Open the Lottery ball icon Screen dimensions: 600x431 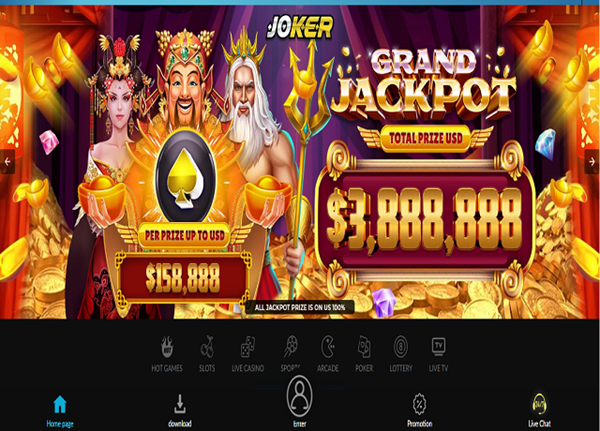click(401, 346)
